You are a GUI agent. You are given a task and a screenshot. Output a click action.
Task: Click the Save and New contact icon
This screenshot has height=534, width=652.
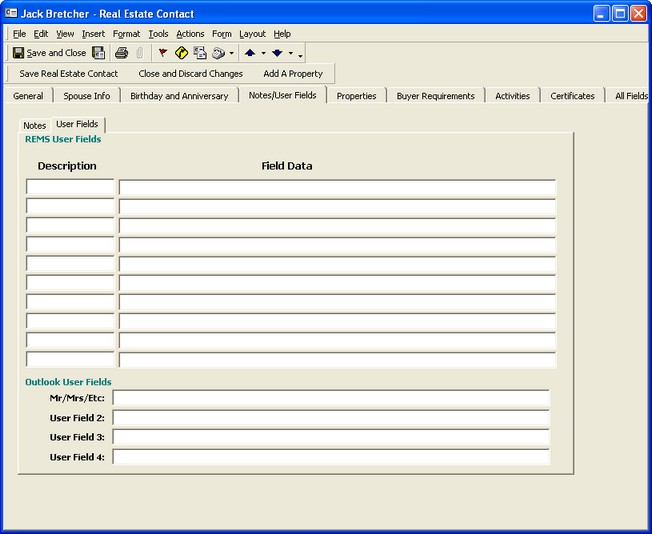click(99, 53)
